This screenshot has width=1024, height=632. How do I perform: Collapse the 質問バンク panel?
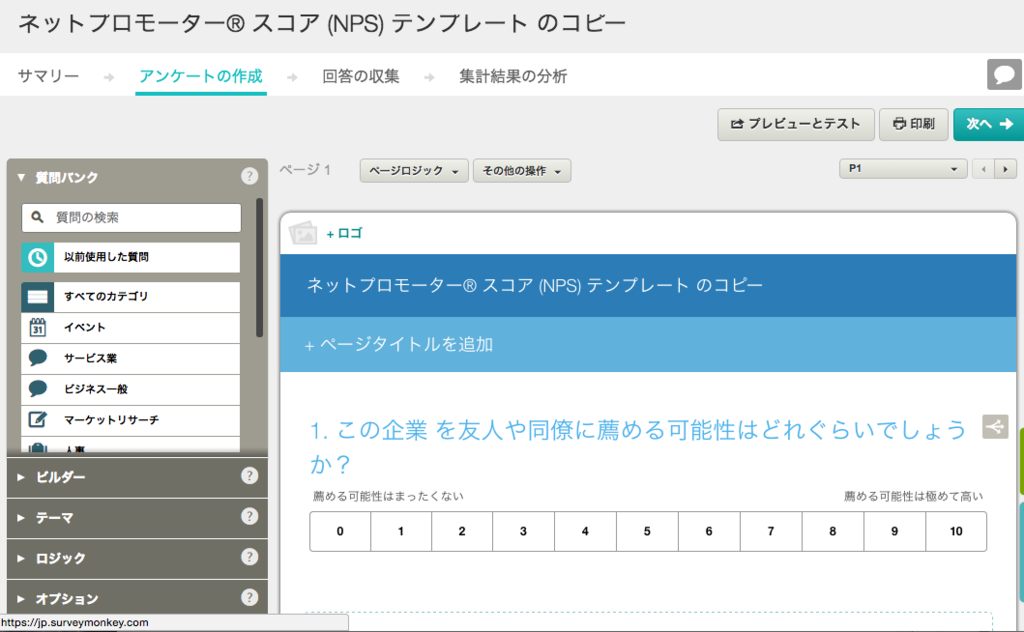[21, 177]
